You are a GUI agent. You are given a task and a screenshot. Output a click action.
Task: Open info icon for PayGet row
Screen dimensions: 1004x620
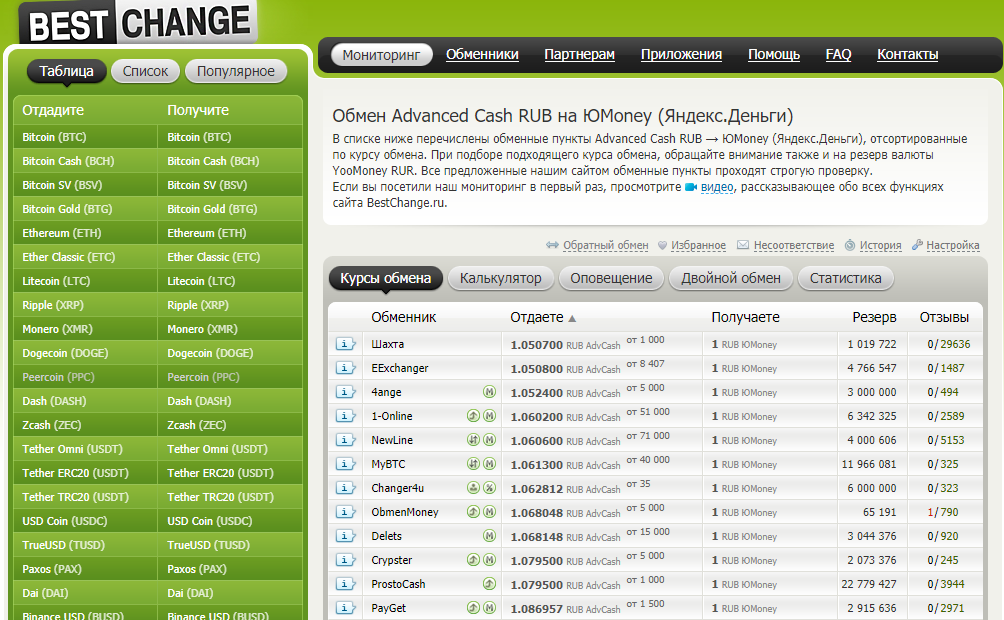(345, 608)
